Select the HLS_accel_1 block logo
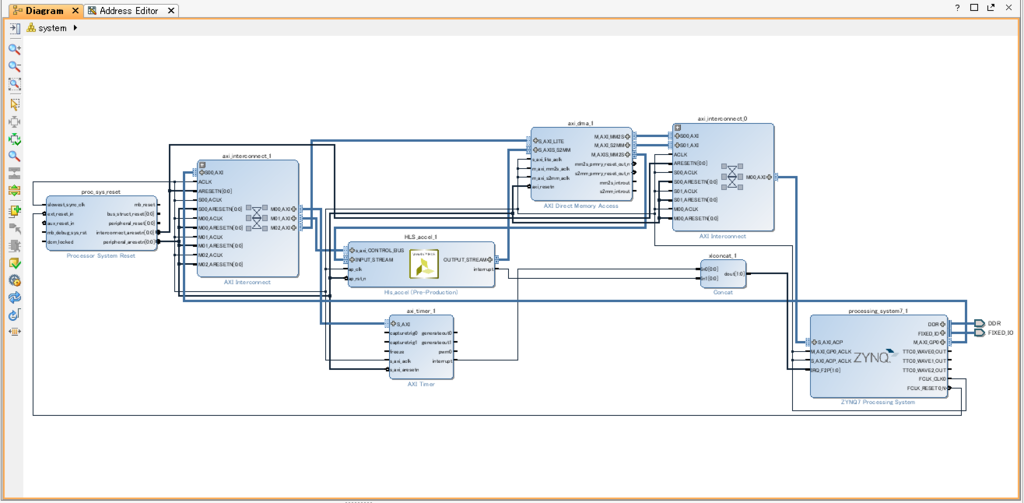The image size is (1024, 503). coord(424,264)
